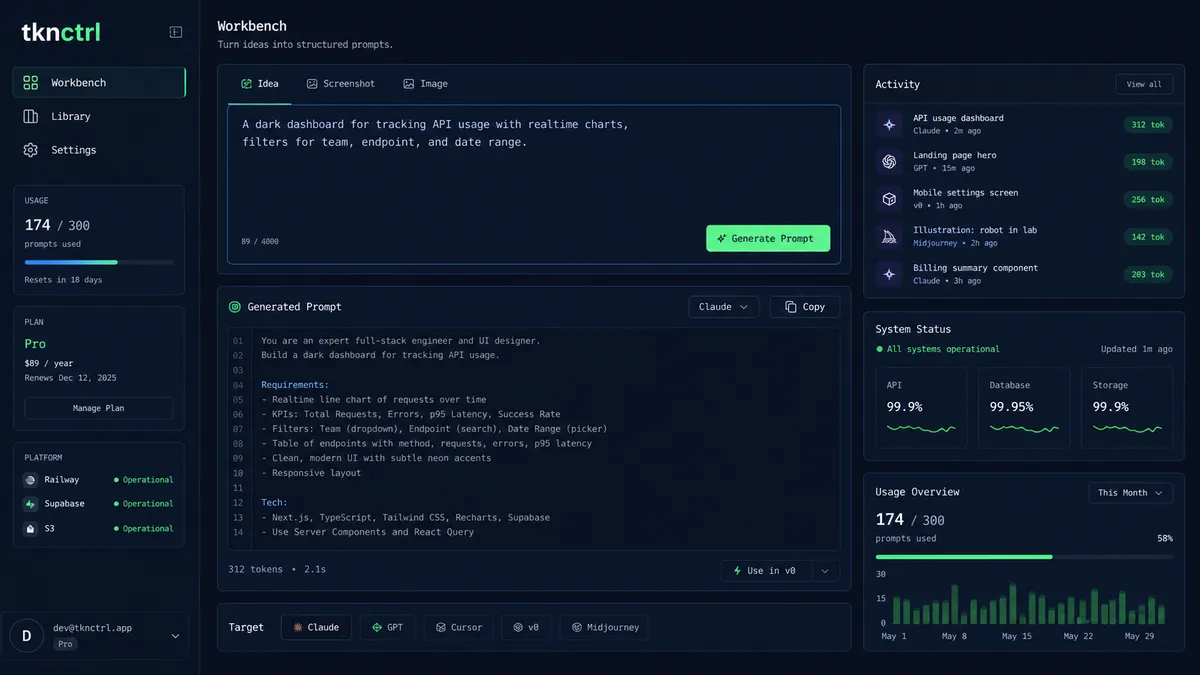Screen dimensions: 1200x675
Task: Collapse the sidebar with panel icon
Action: point(176,32)
